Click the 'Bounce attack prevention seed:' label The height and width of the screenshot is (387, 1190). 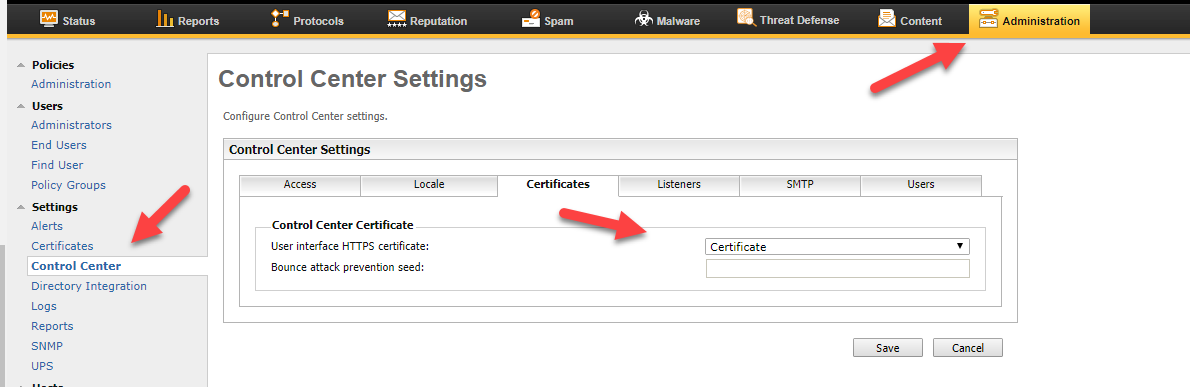(348, 267)
